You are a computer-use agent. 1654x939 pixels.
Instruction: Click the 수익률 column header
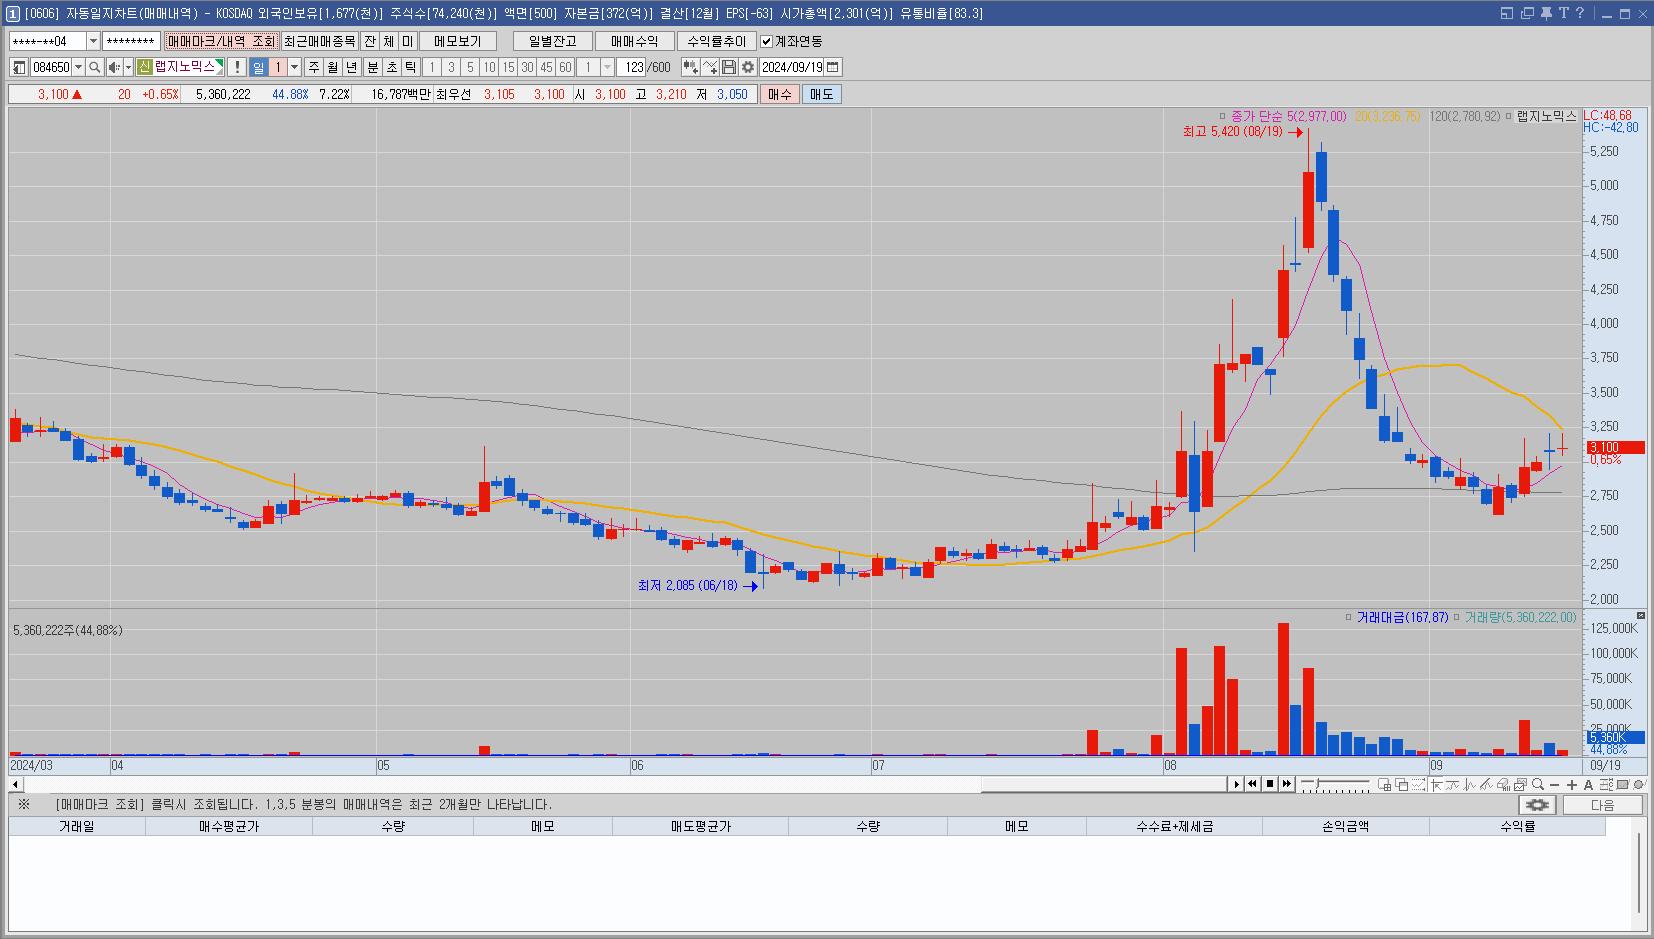(x=1517, y=826)
